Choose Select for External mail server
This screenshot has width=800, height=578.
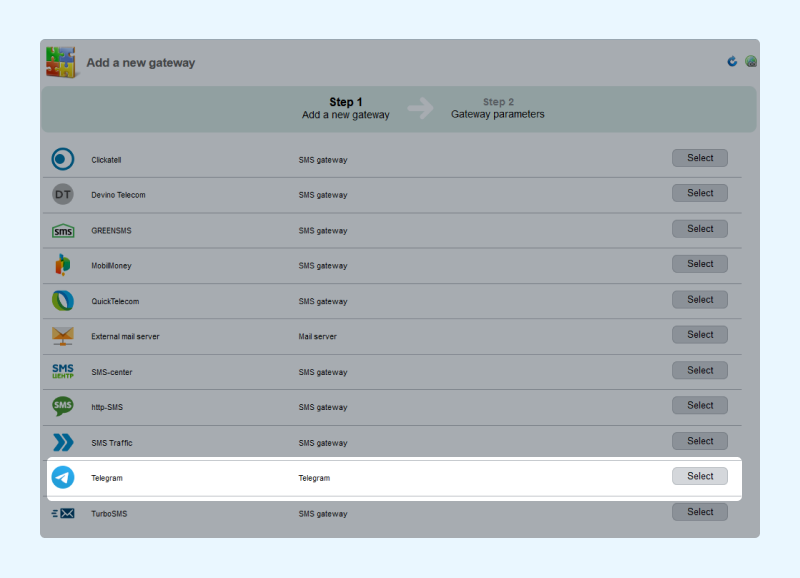point(699,335)
